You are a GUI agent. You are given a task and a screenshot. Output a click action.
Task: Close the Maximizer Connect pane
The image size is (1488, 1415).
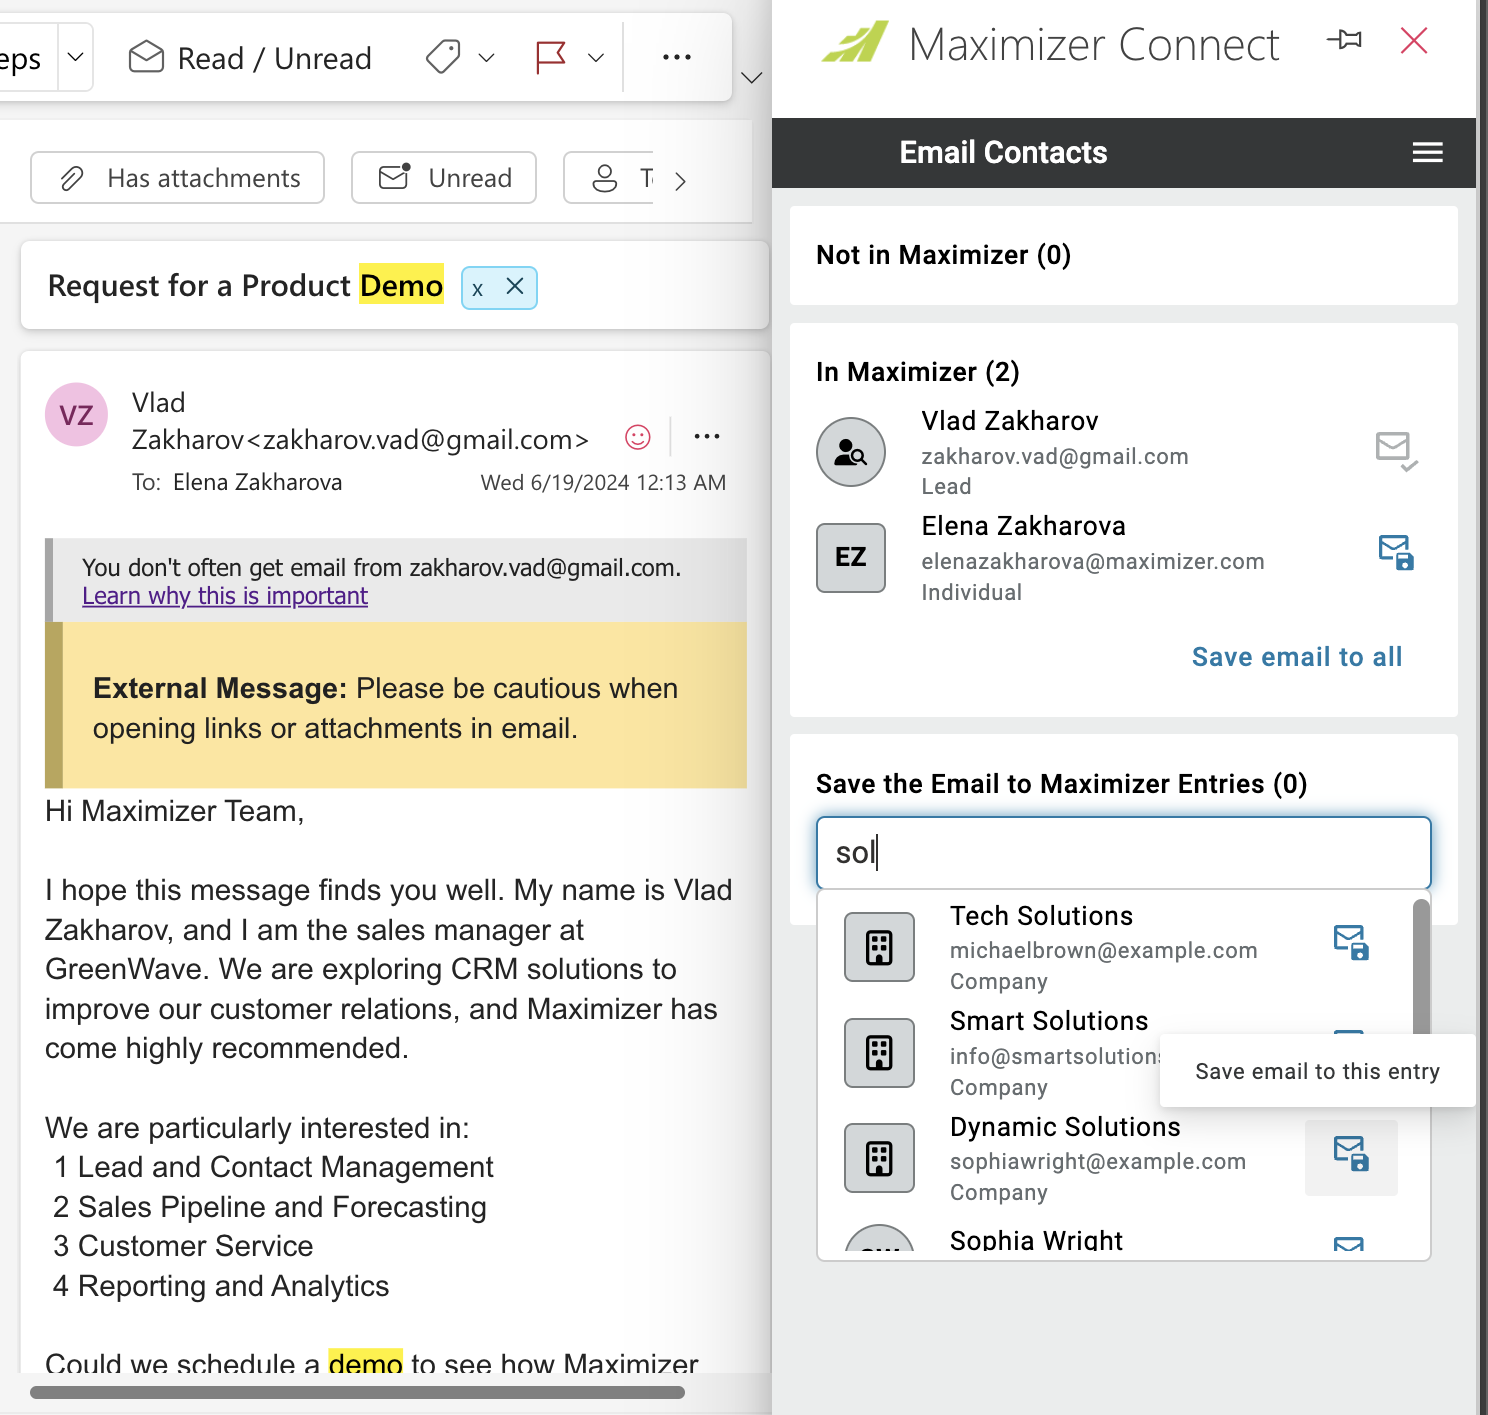(1414, 40)
